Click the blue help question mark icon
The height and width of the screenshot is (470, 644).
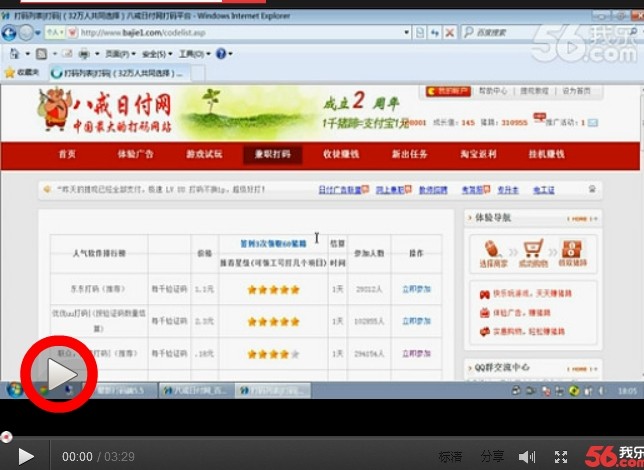221,53
